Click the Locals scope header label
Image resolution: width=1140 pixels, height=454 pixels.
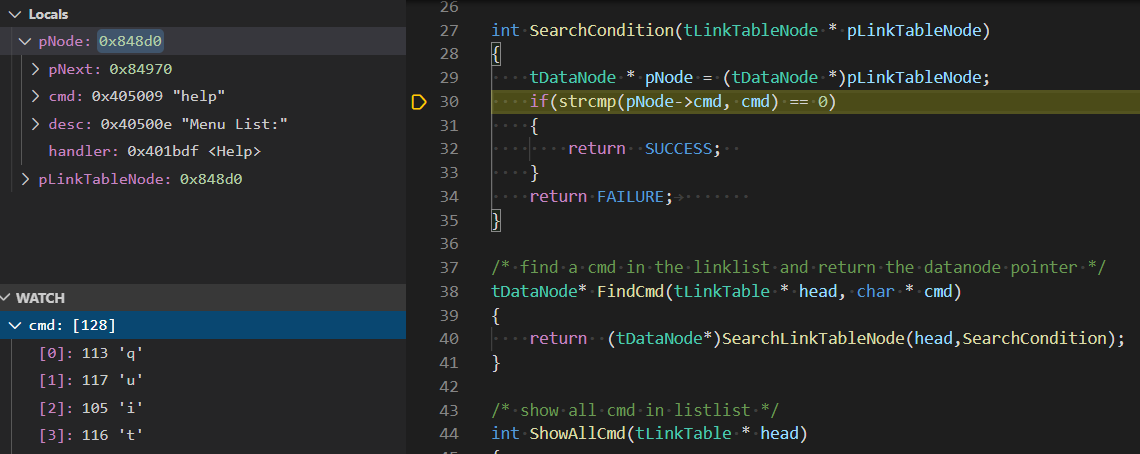point(48,14)
